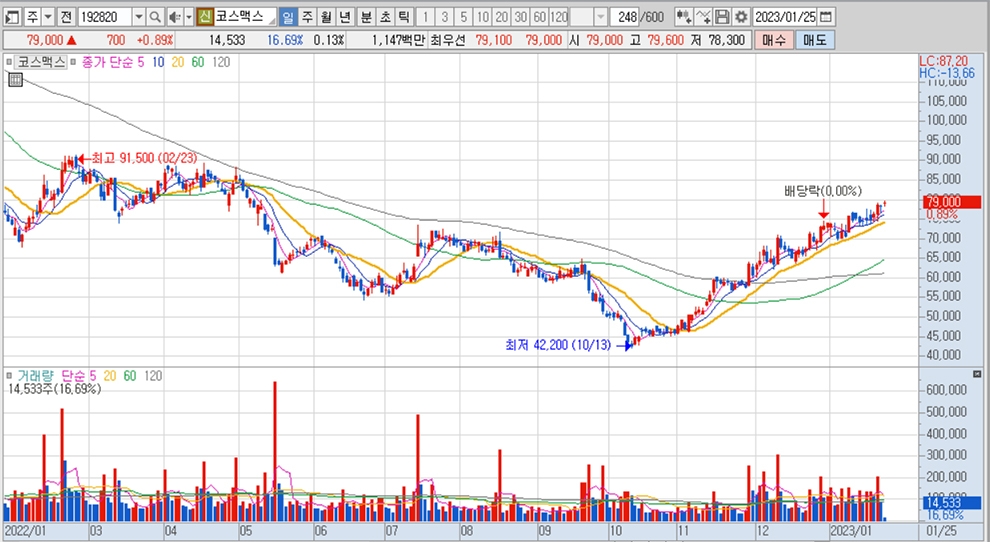Expand the sound options dropdown arrow
This screenshot has width=990, height=542.
pos(189,16)
